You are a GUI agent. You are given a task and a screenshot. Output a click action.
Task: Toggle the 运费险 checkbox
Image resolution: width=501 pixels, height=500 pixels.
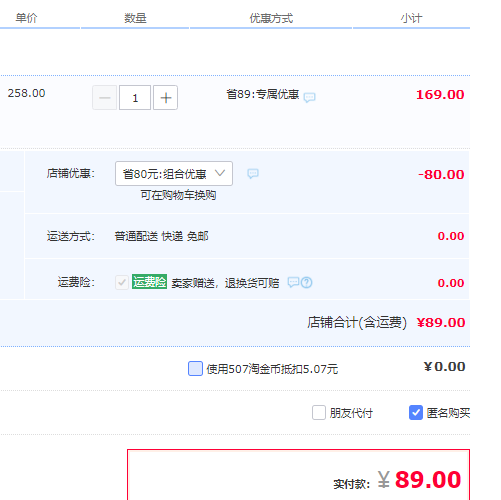[122, 282]
